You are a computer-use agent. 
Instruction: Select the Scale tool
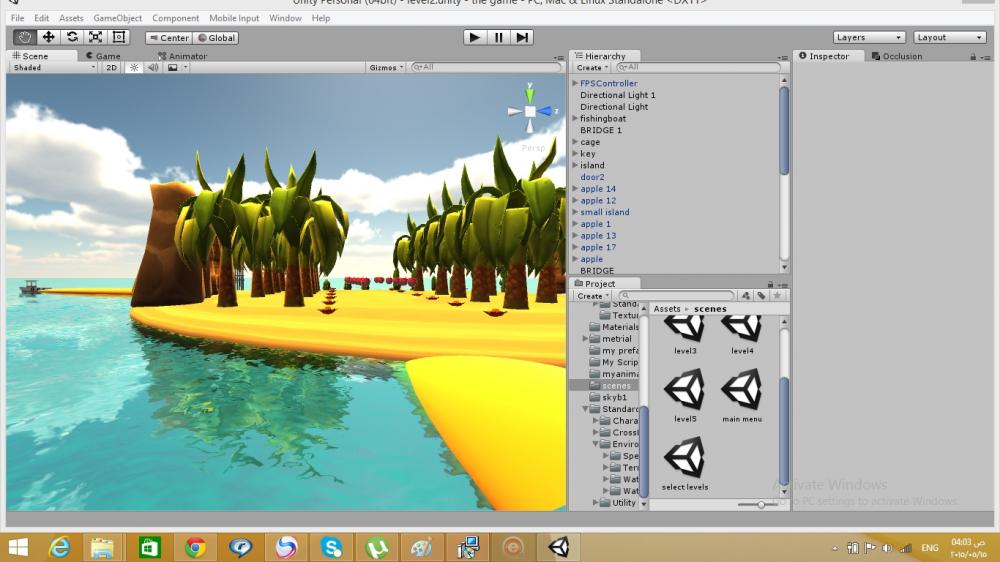(96, 38)
